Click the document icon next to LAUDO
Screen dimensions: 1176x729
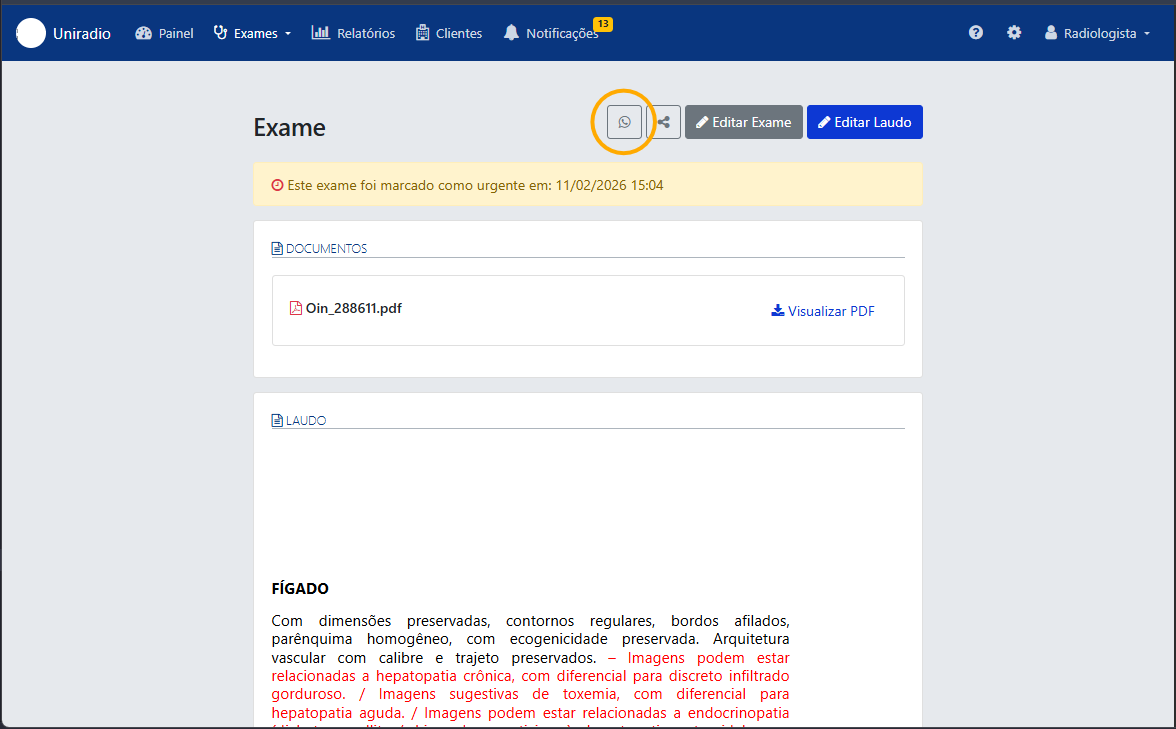click(x=277, y=420)
